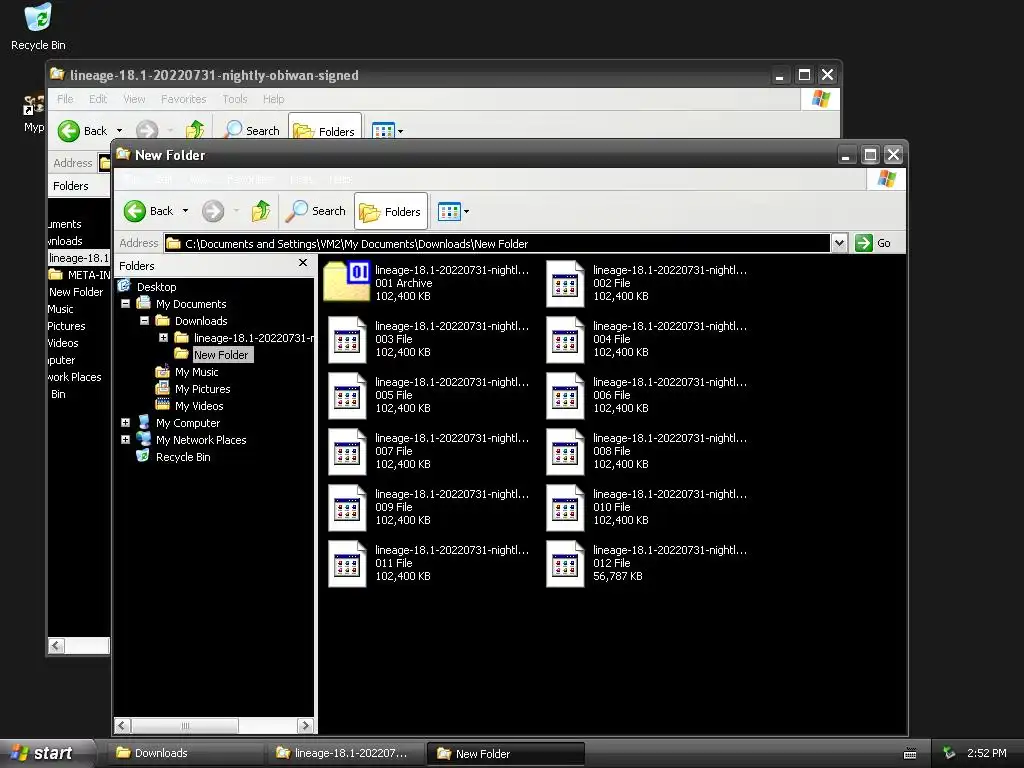Expand lineage-18.1-20220731 folder tree node

tap(163, 338)
